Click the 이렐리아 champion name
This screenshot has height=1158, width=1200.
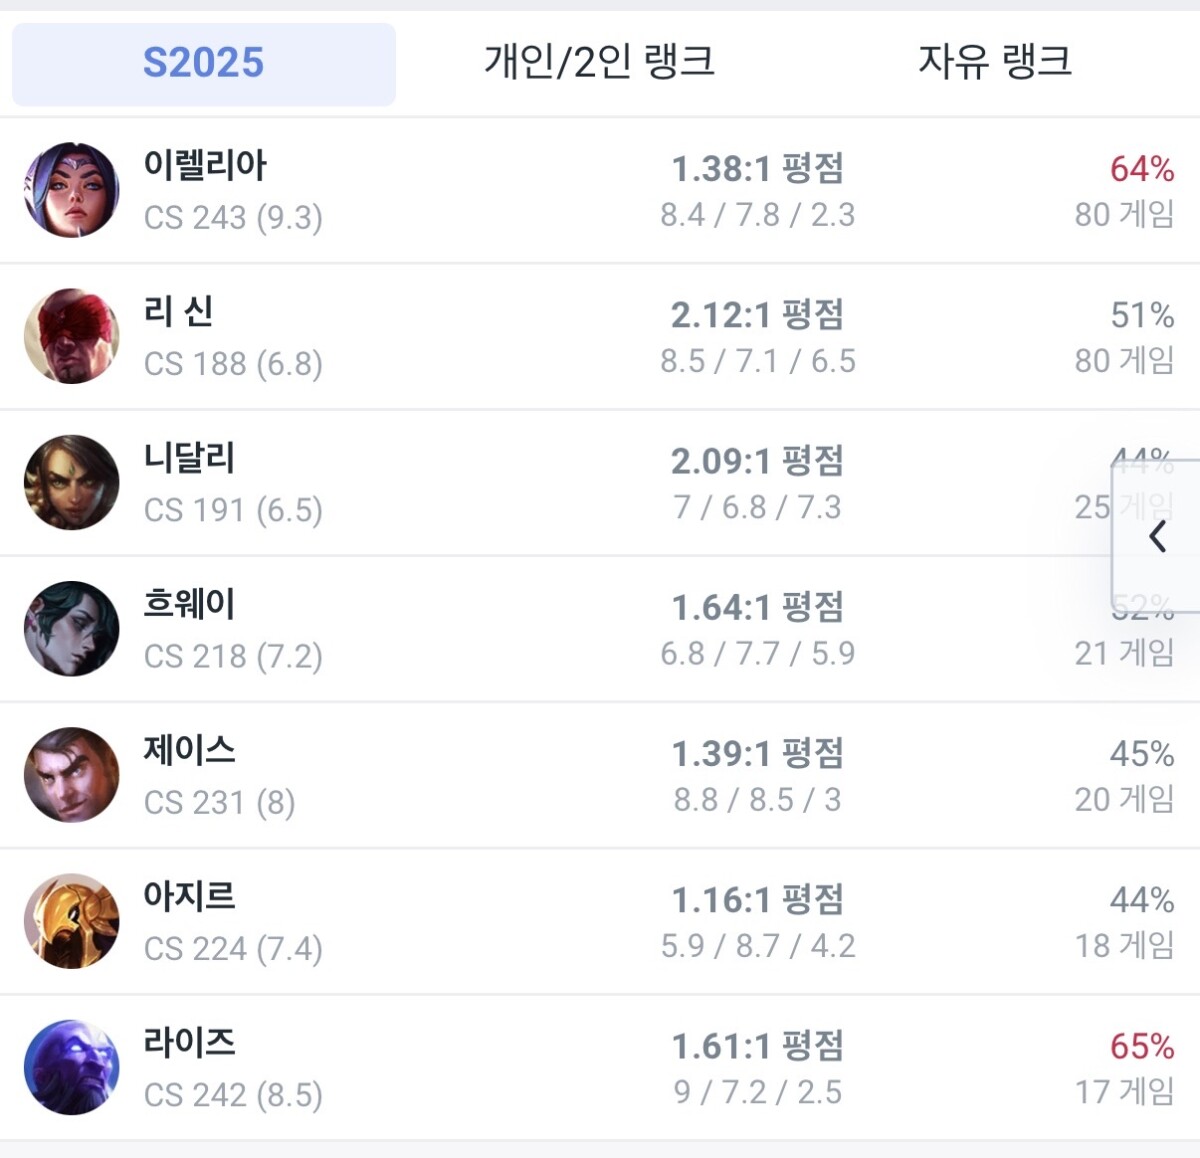(205, 166)
